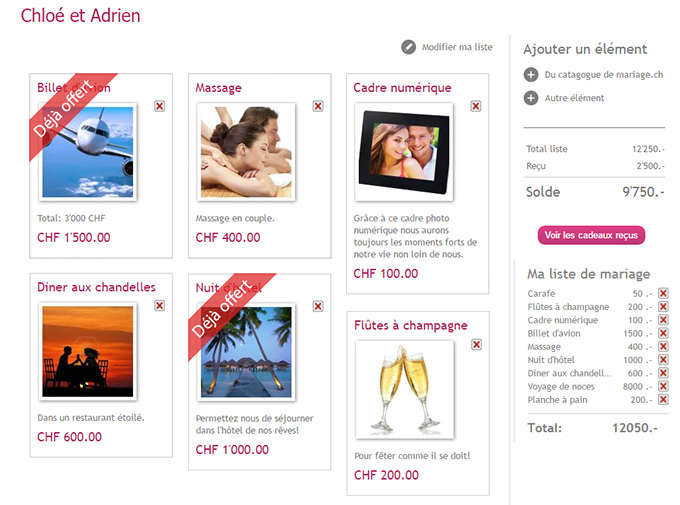Remove Carafe from Ma liste de mariage

click(x=663, y=293)
